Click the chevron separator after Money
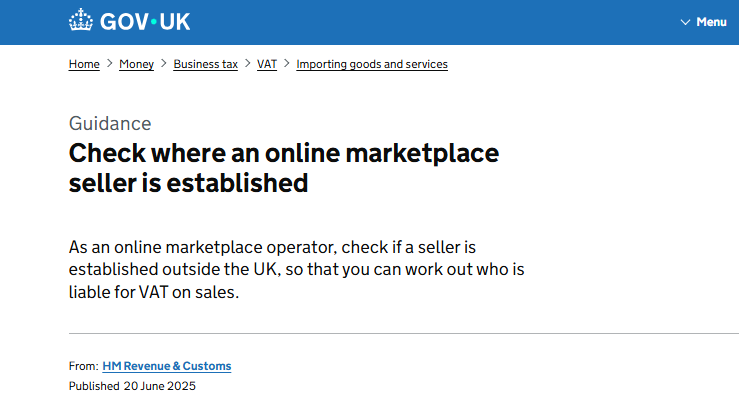The width and height of the screenshot is (739, 414). pos(164,64)
